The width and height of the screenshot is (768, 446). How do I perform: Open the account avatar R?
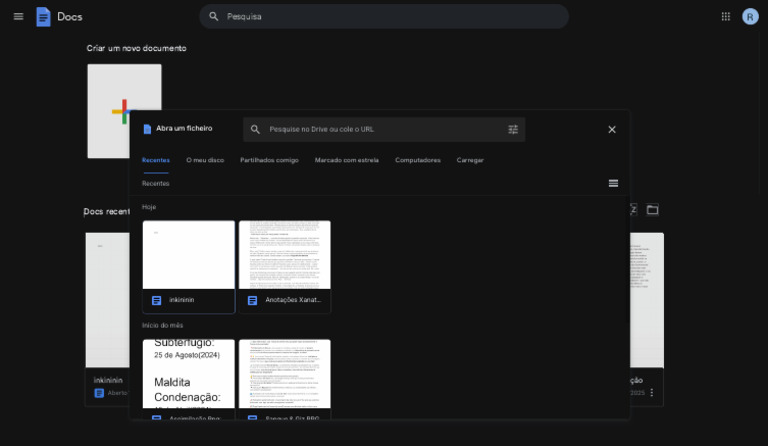pyautogui.click(x=750, y=17)
